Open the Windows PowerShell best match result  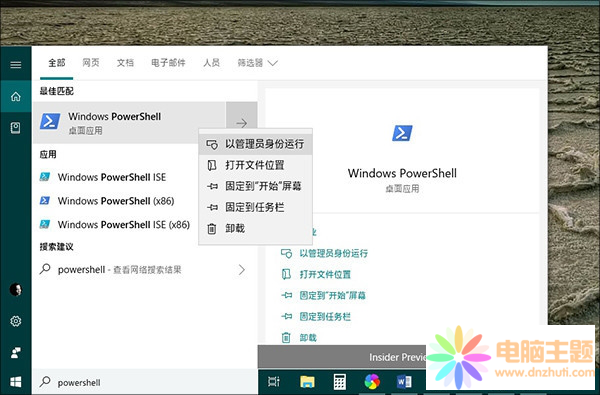[129, 123]
